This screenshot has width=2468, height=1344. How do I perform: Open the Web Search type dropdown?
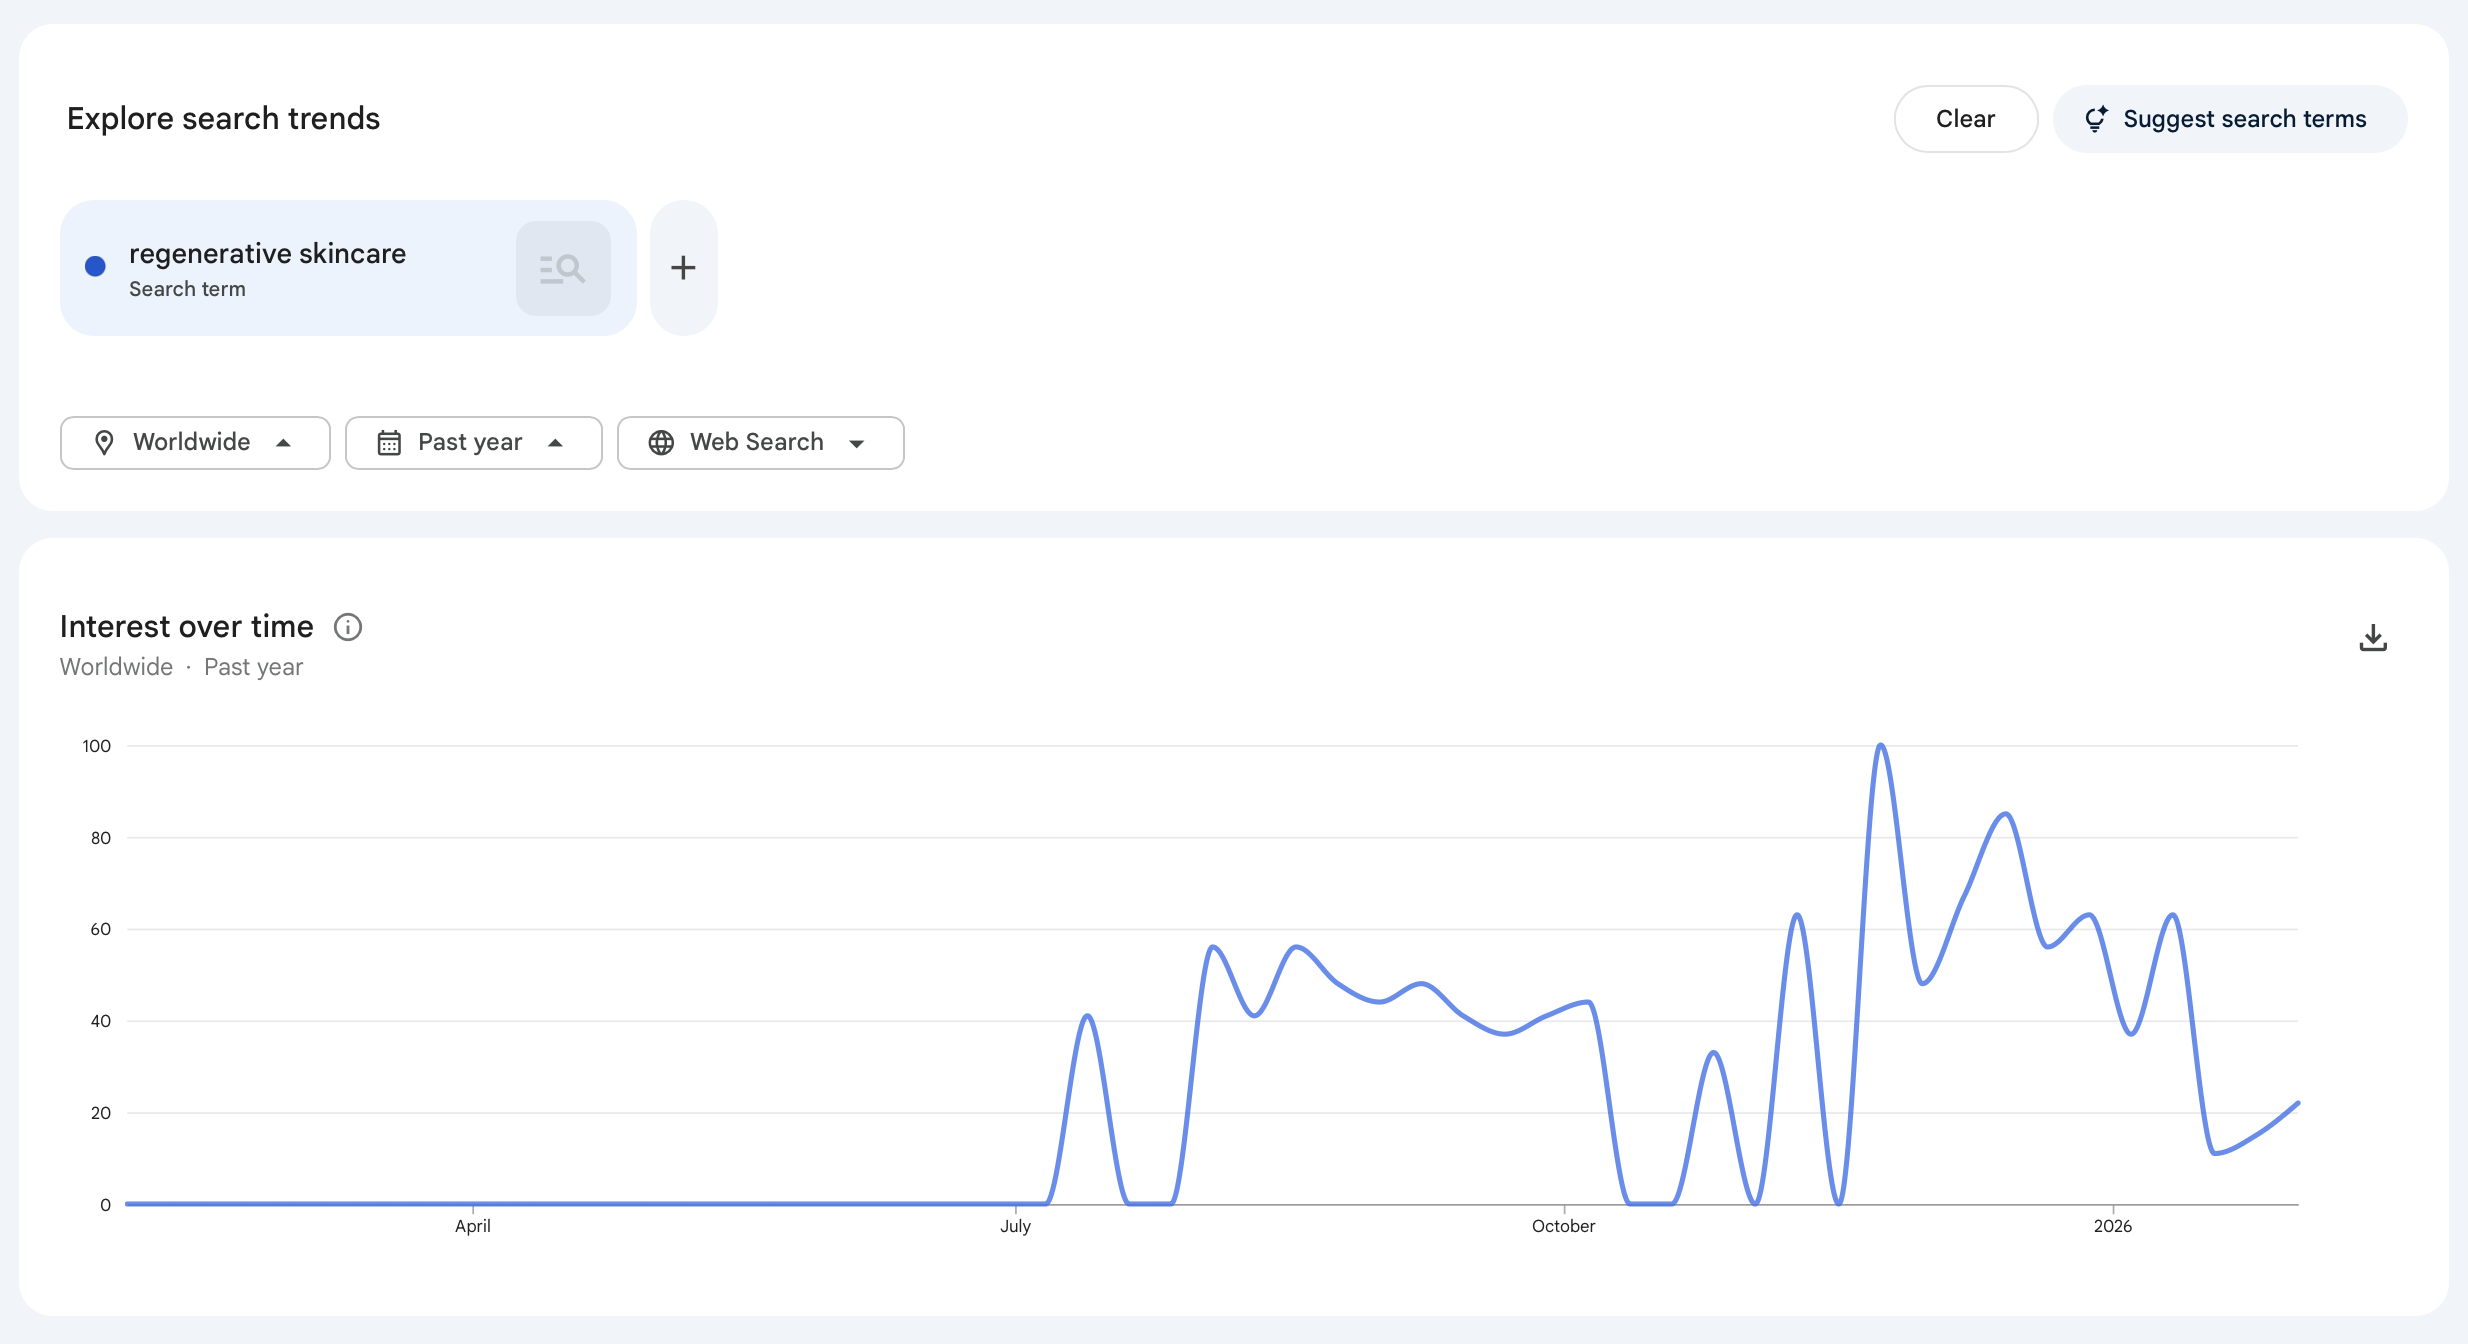pyautogui.click(x=857, y=443)
